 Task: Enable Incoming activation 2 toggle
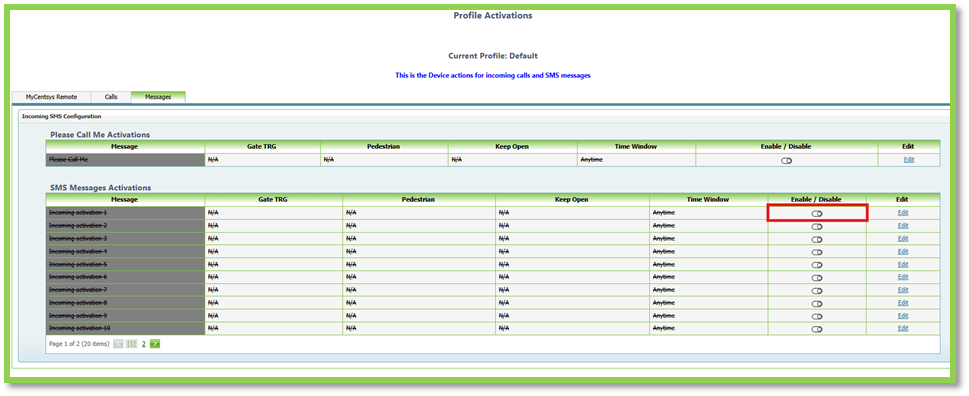tap(817, 226)
